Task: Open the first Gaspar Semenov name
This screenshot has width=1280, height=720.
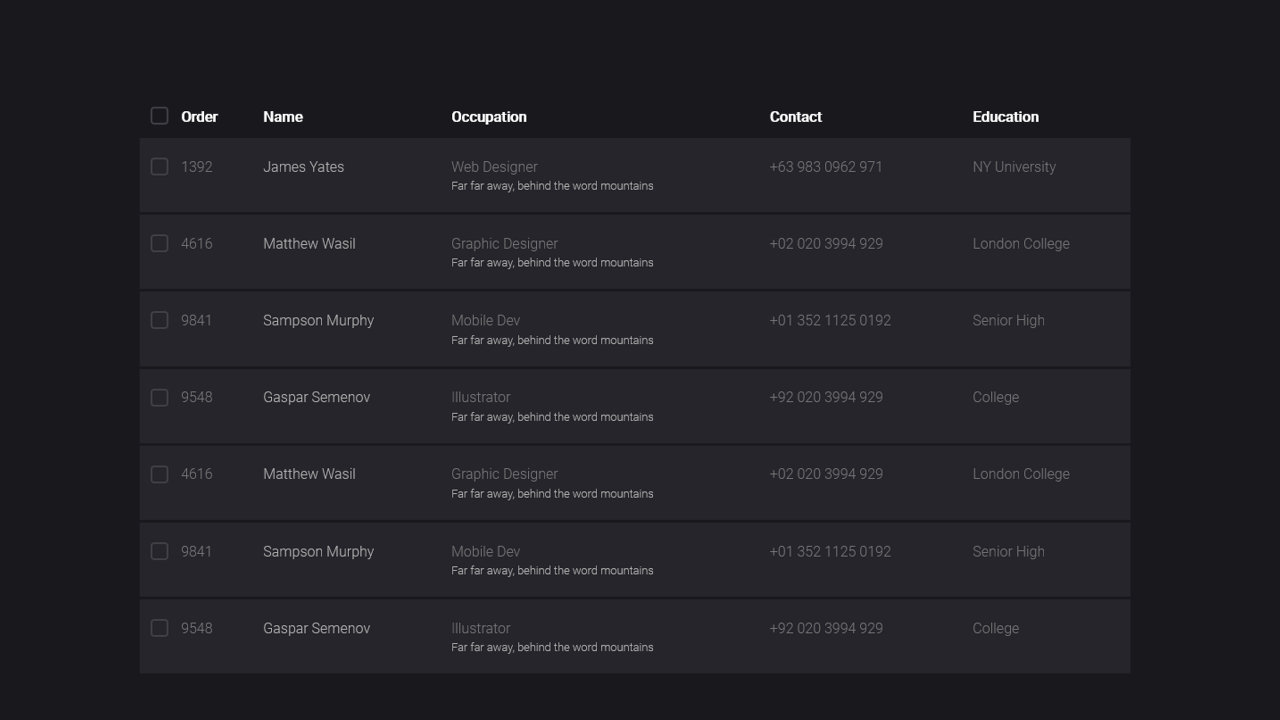Action: click(316, 397)
